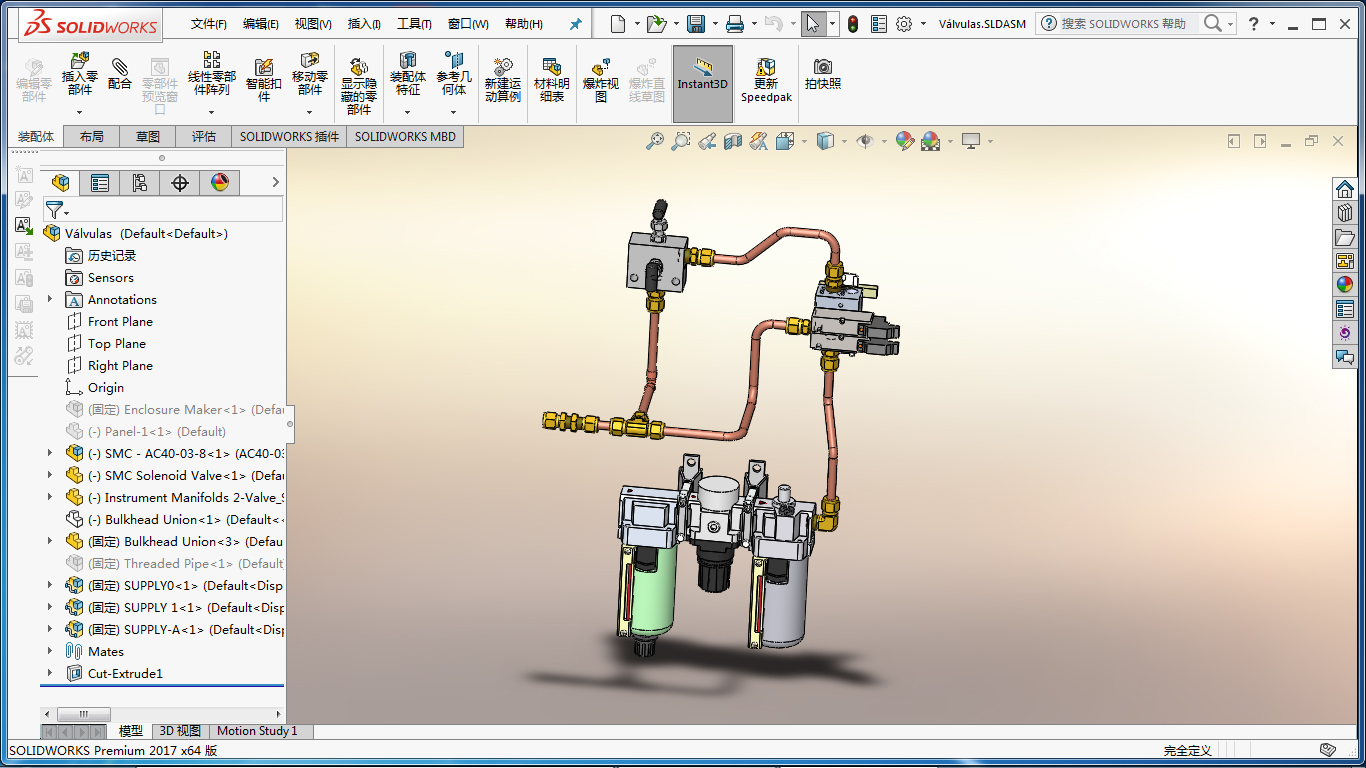
Task: Open the ConfigurationManager tab icon
Action: (139, 182)
